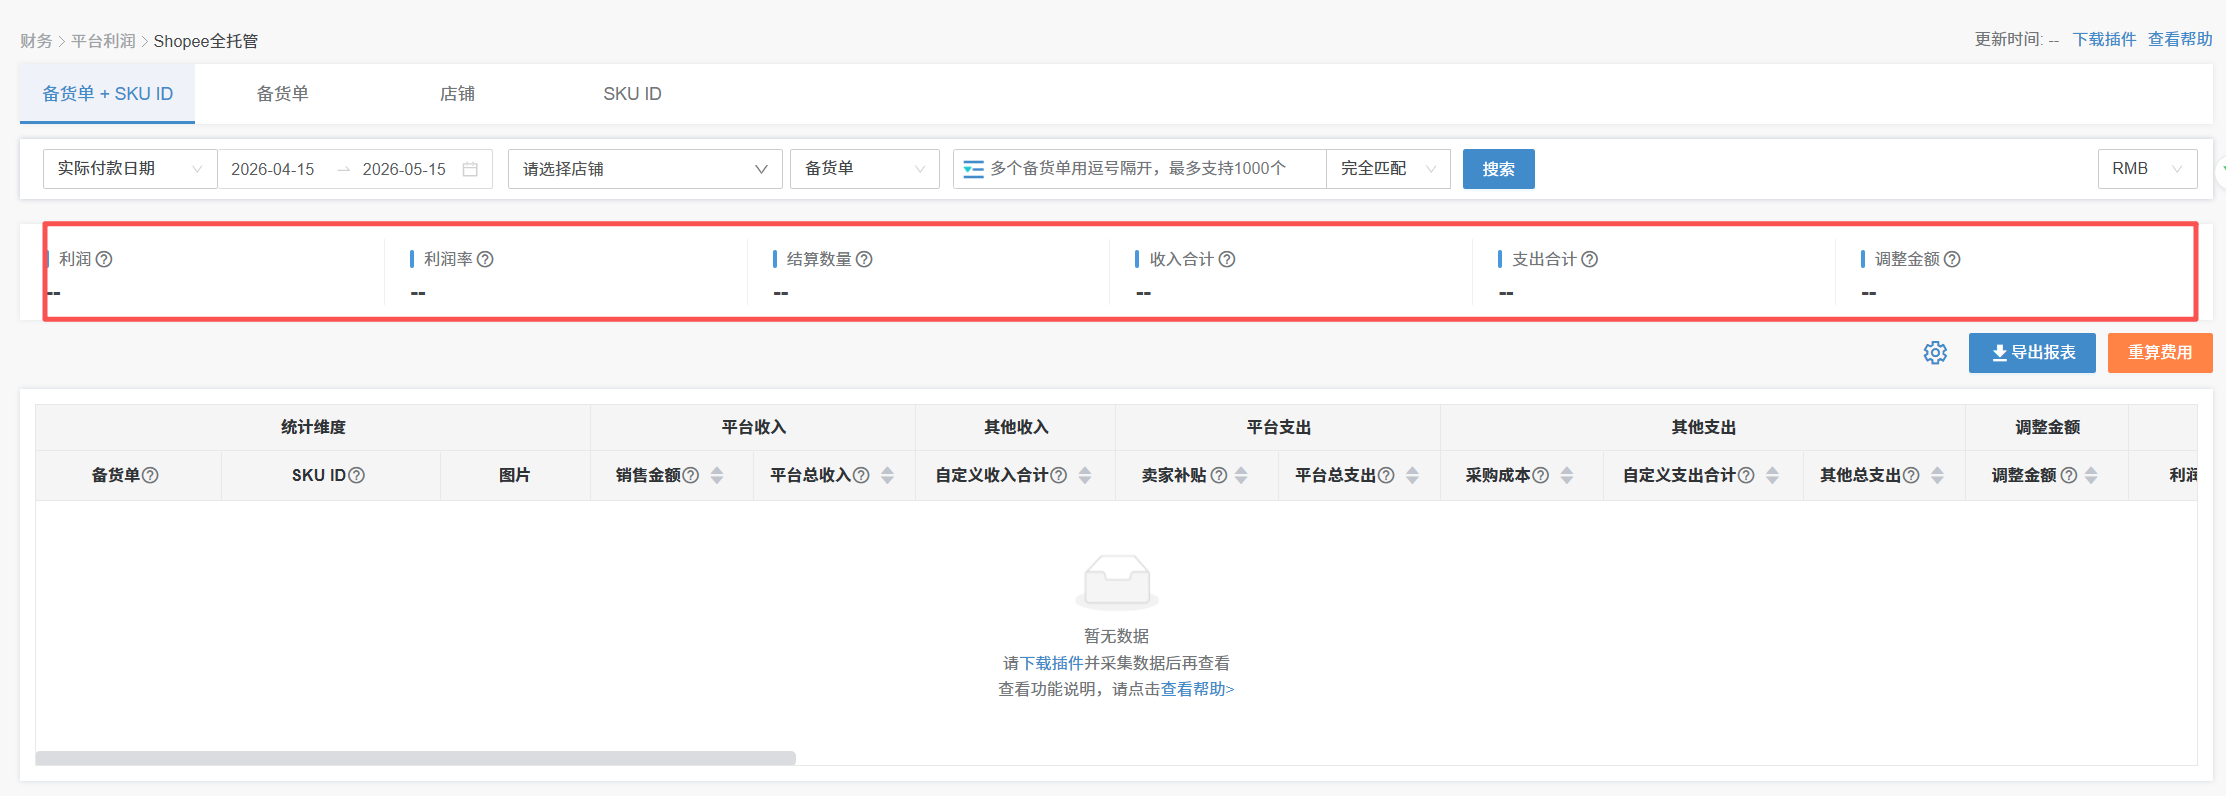Click the table horizontal scrollbar
The image size is (2226, 796).
(x=415, y=758)
